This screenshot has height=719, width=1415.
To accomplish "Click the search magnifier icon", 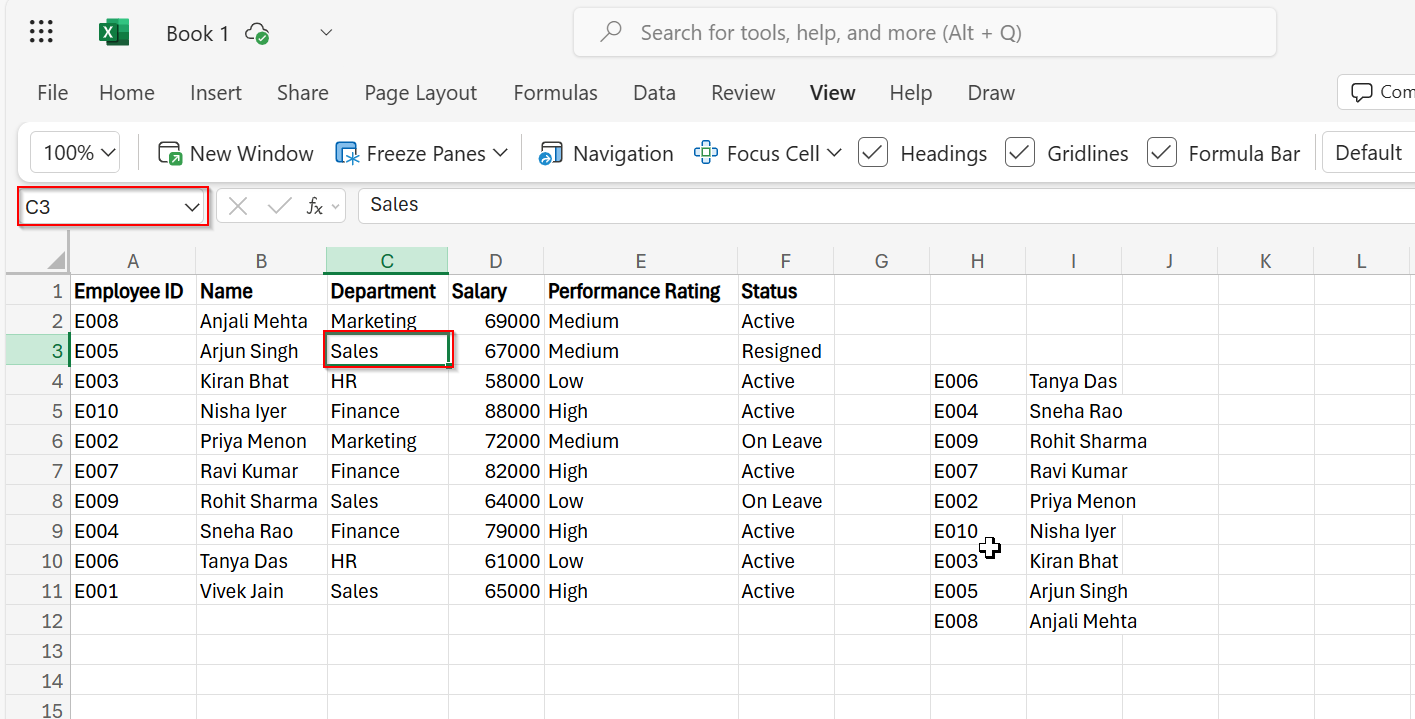I will pos(610,31).
